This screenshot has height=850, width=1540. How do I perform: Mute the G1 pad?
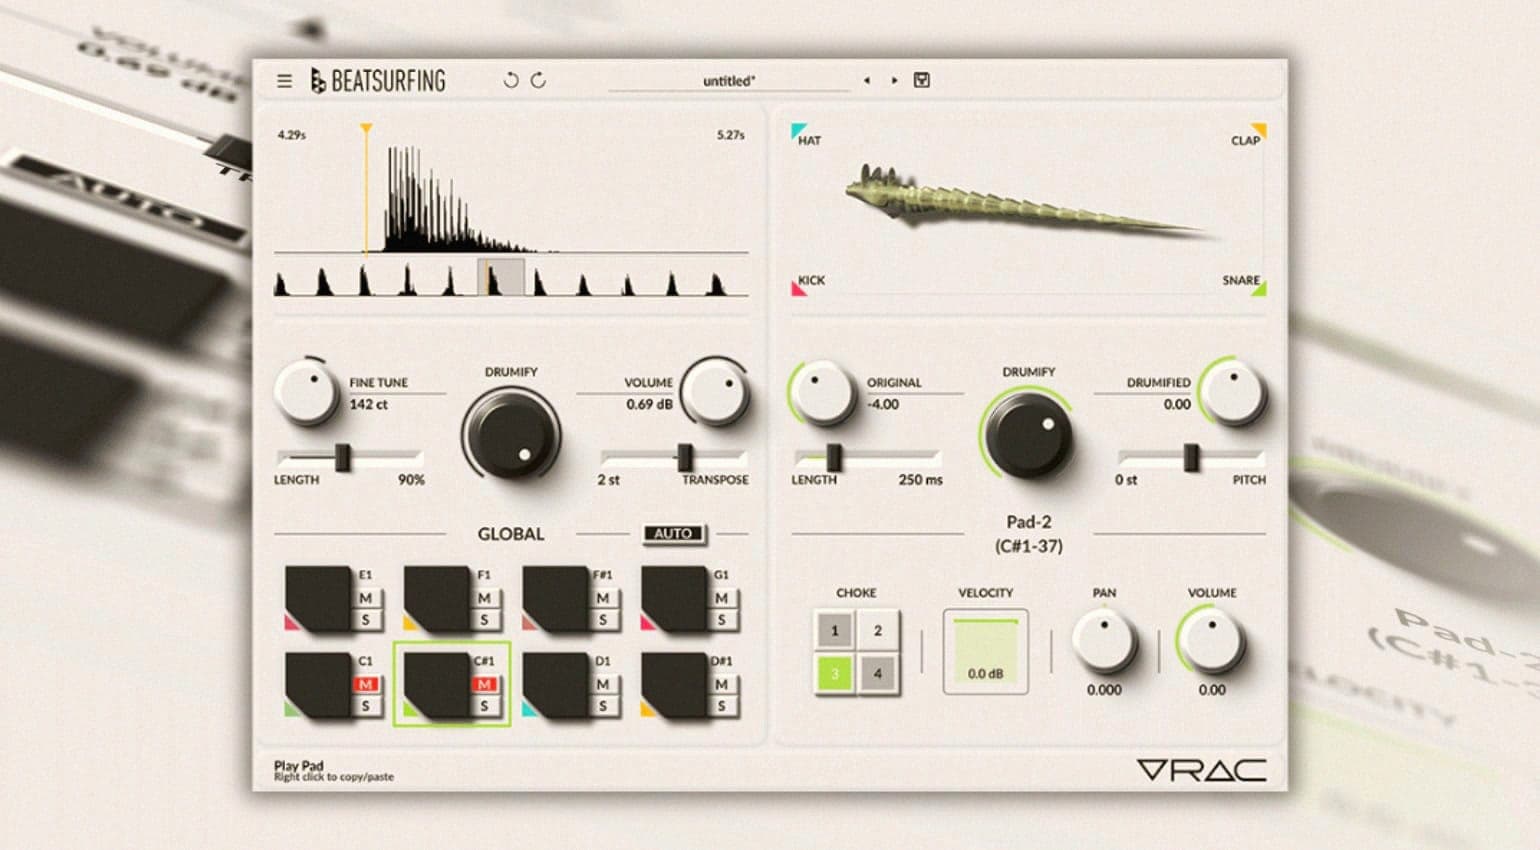point(722,598)
